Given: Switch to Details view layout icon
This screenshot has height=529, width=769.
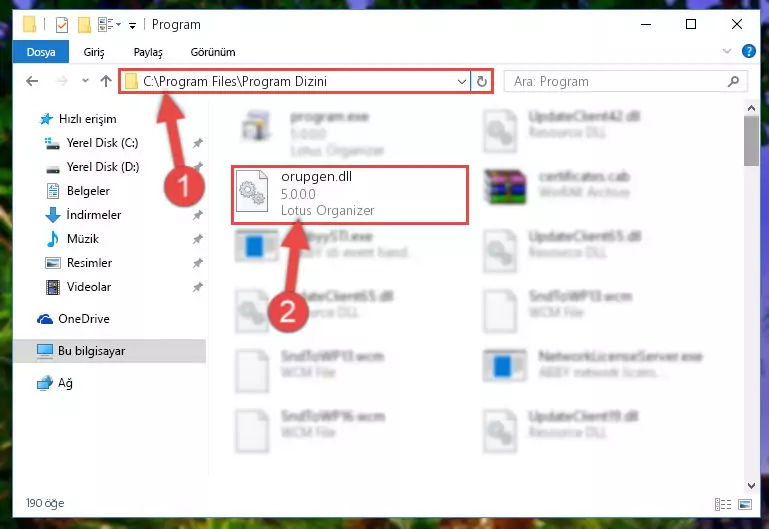Looking at the screenshot, I should coord(723,504).
